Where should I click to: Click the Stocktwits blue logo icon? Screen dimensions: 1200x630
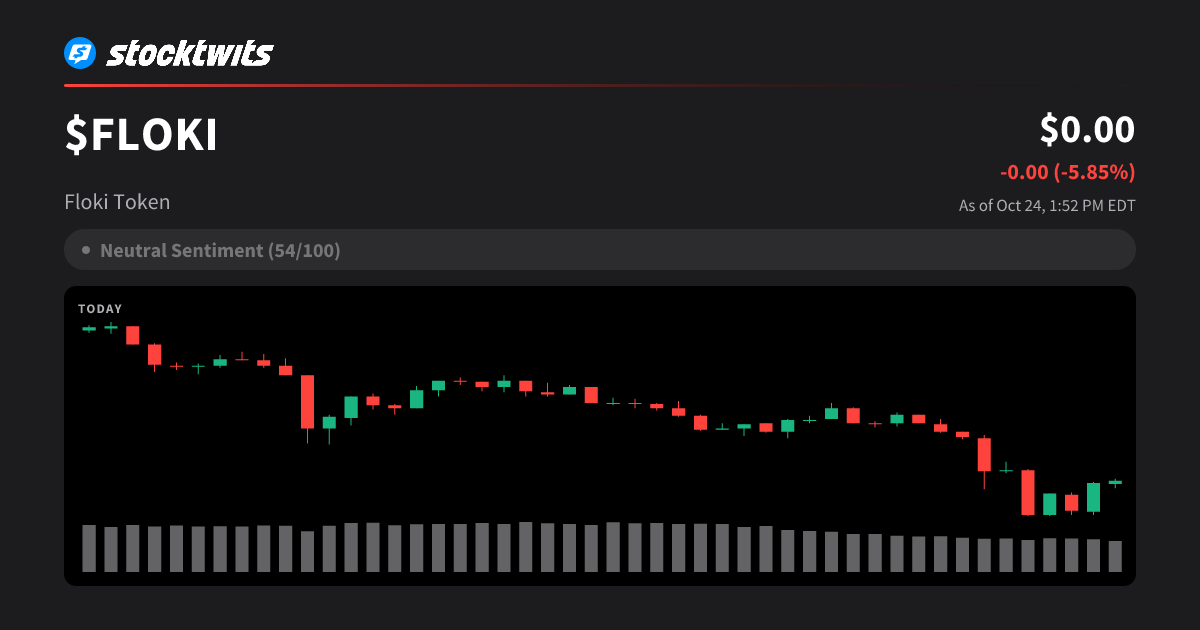click(x=80, y=53)
